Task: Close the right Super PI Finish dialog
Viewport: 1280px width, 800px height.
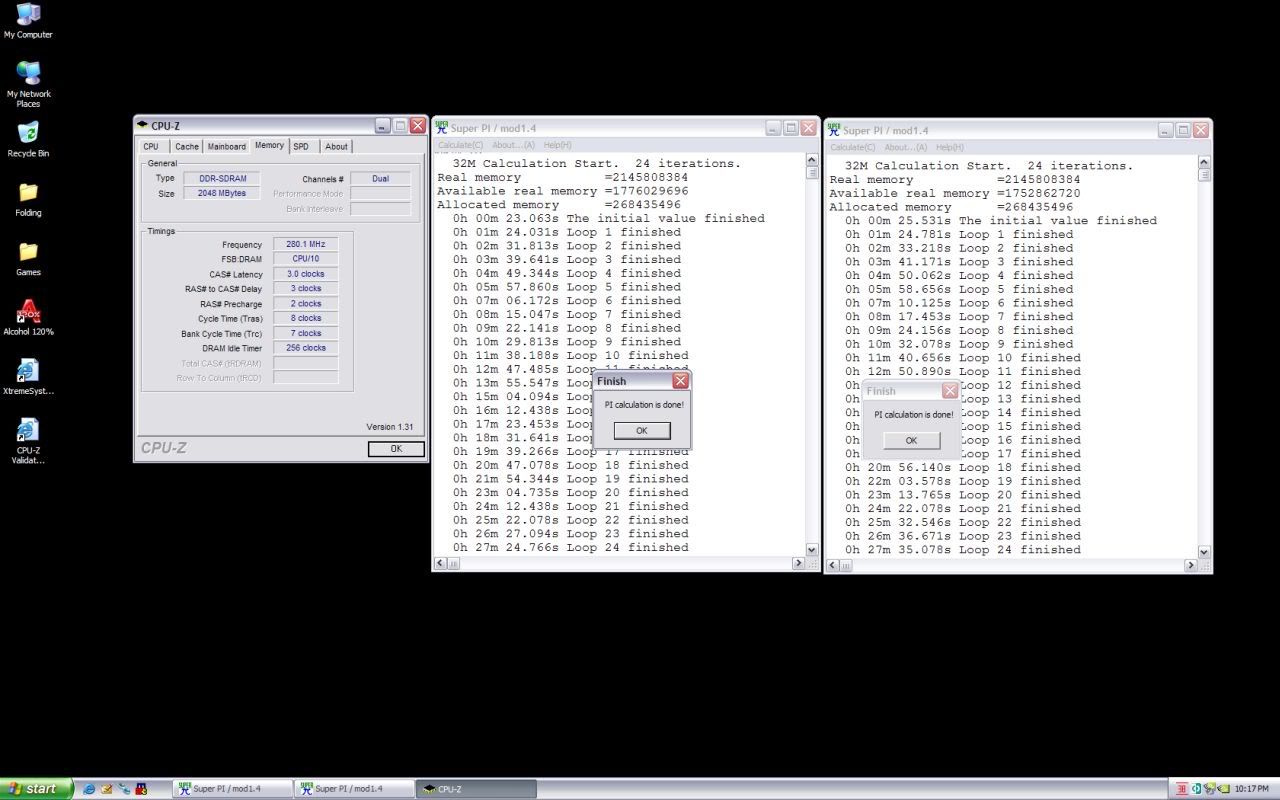Action: pyautogui.click(x=950, y=391)
